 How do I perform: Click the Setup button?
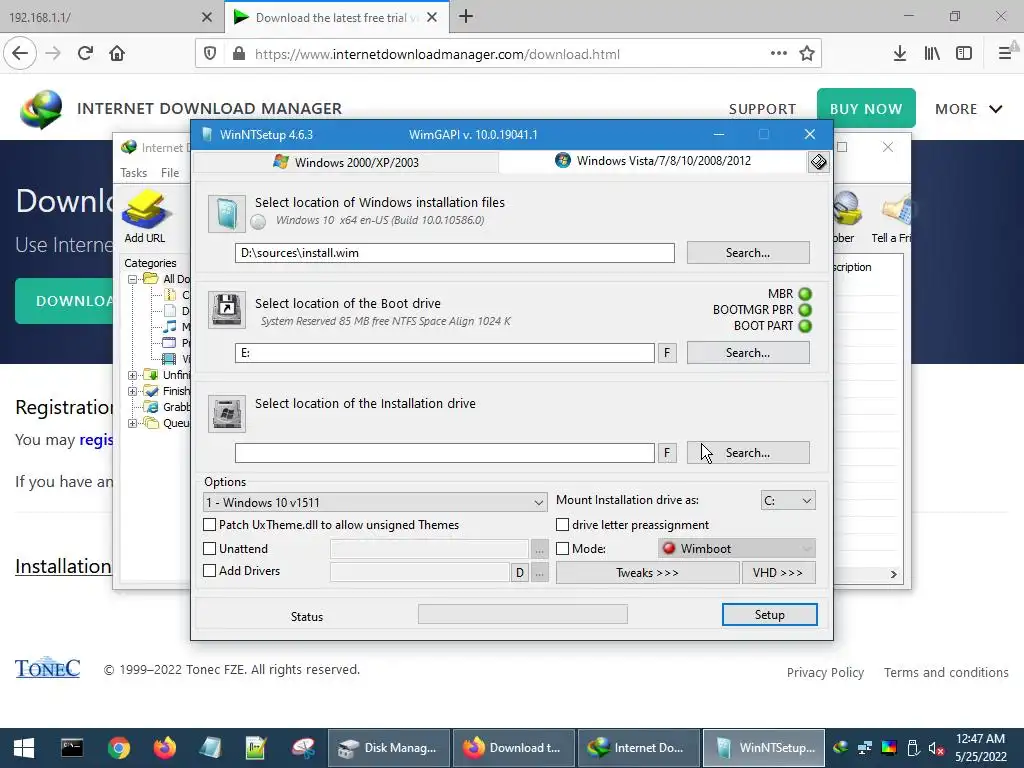point(769,615)
